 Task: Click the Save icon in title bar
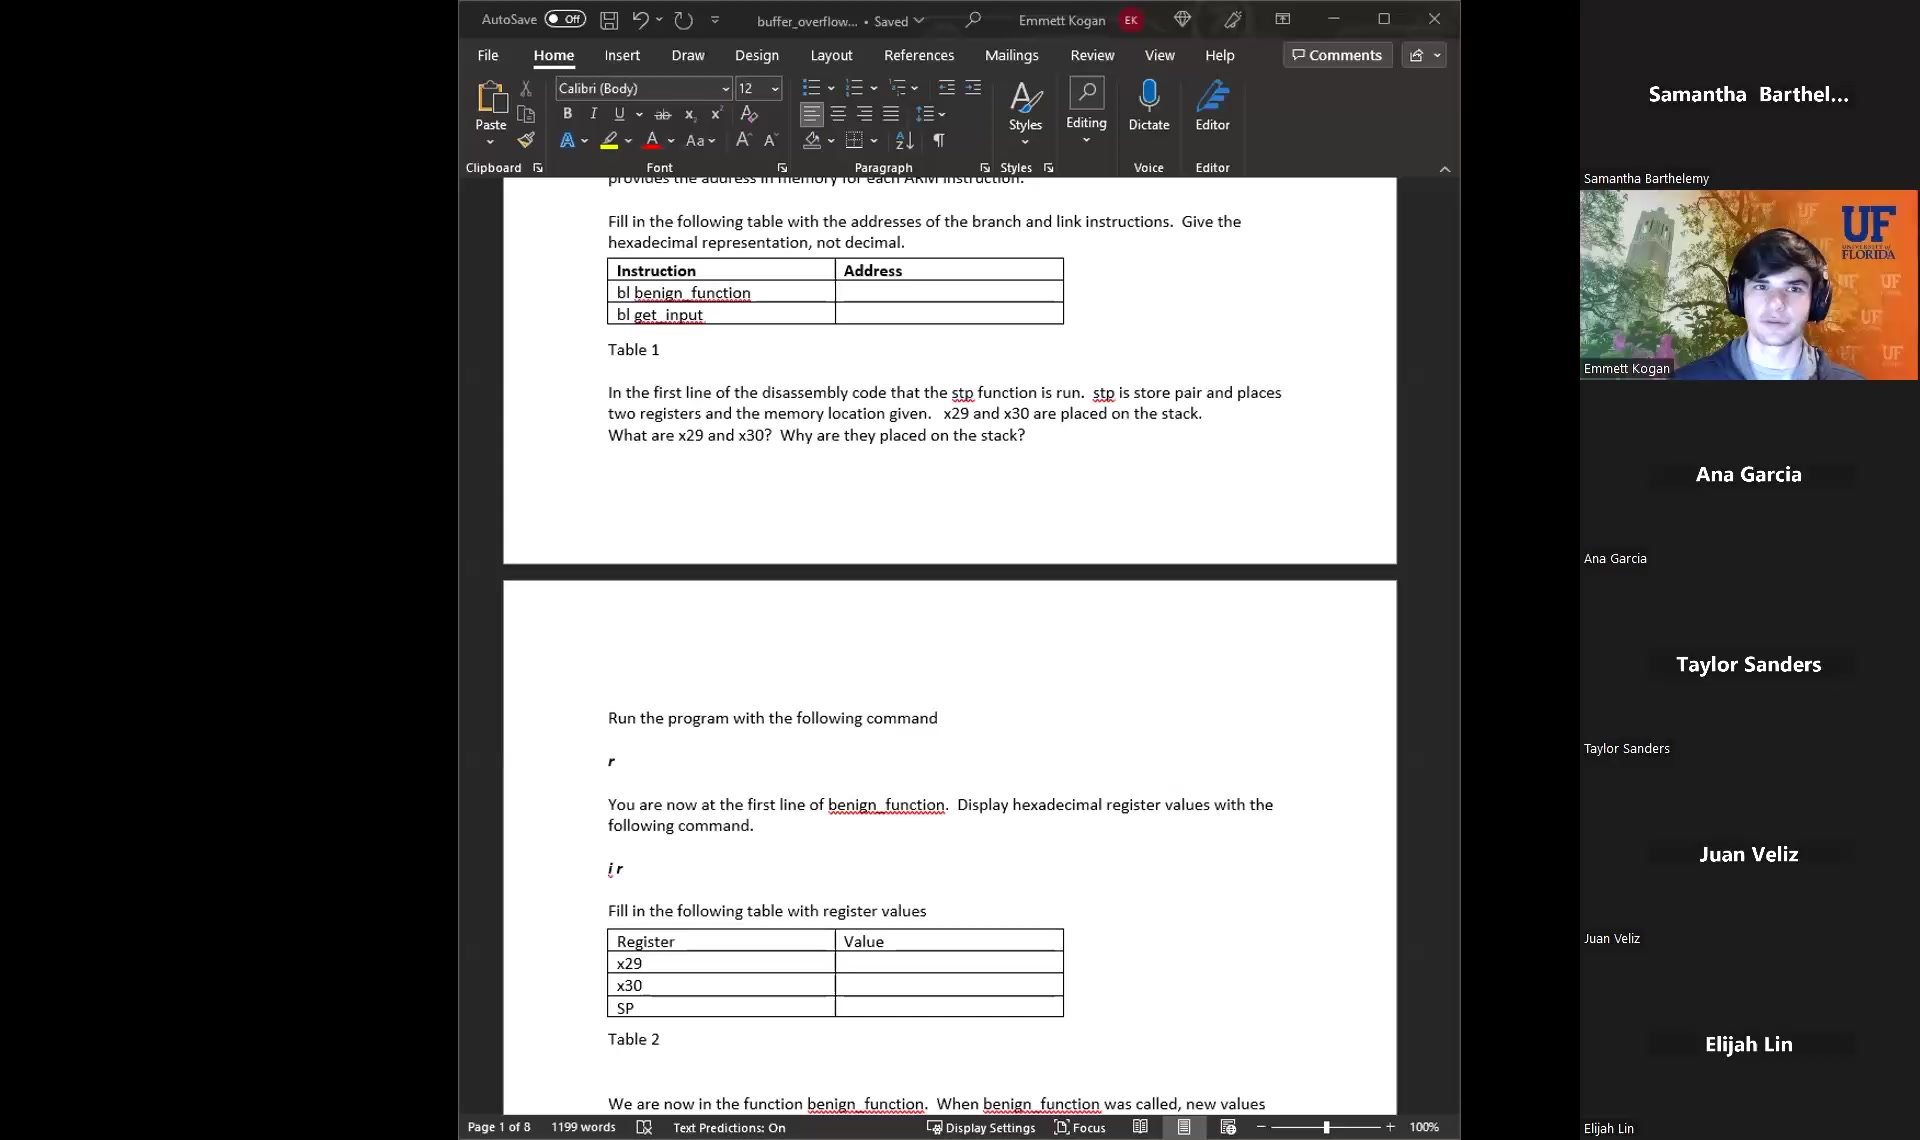point(608,20)
